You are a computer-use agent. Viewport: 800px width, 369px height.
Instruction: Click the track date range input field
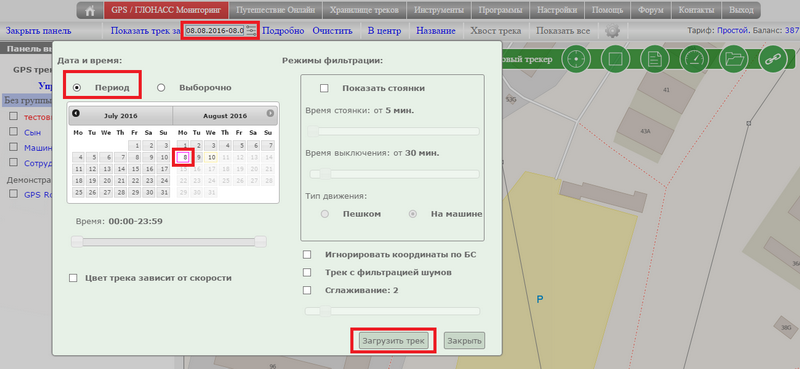(x=215, y=31)
